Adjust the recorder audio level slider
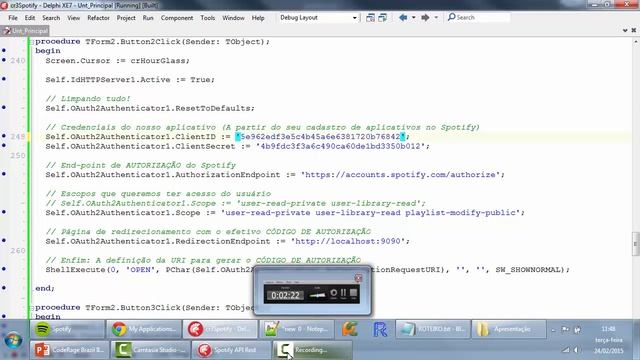Screen dimensions: 640x360 [317, 295]
